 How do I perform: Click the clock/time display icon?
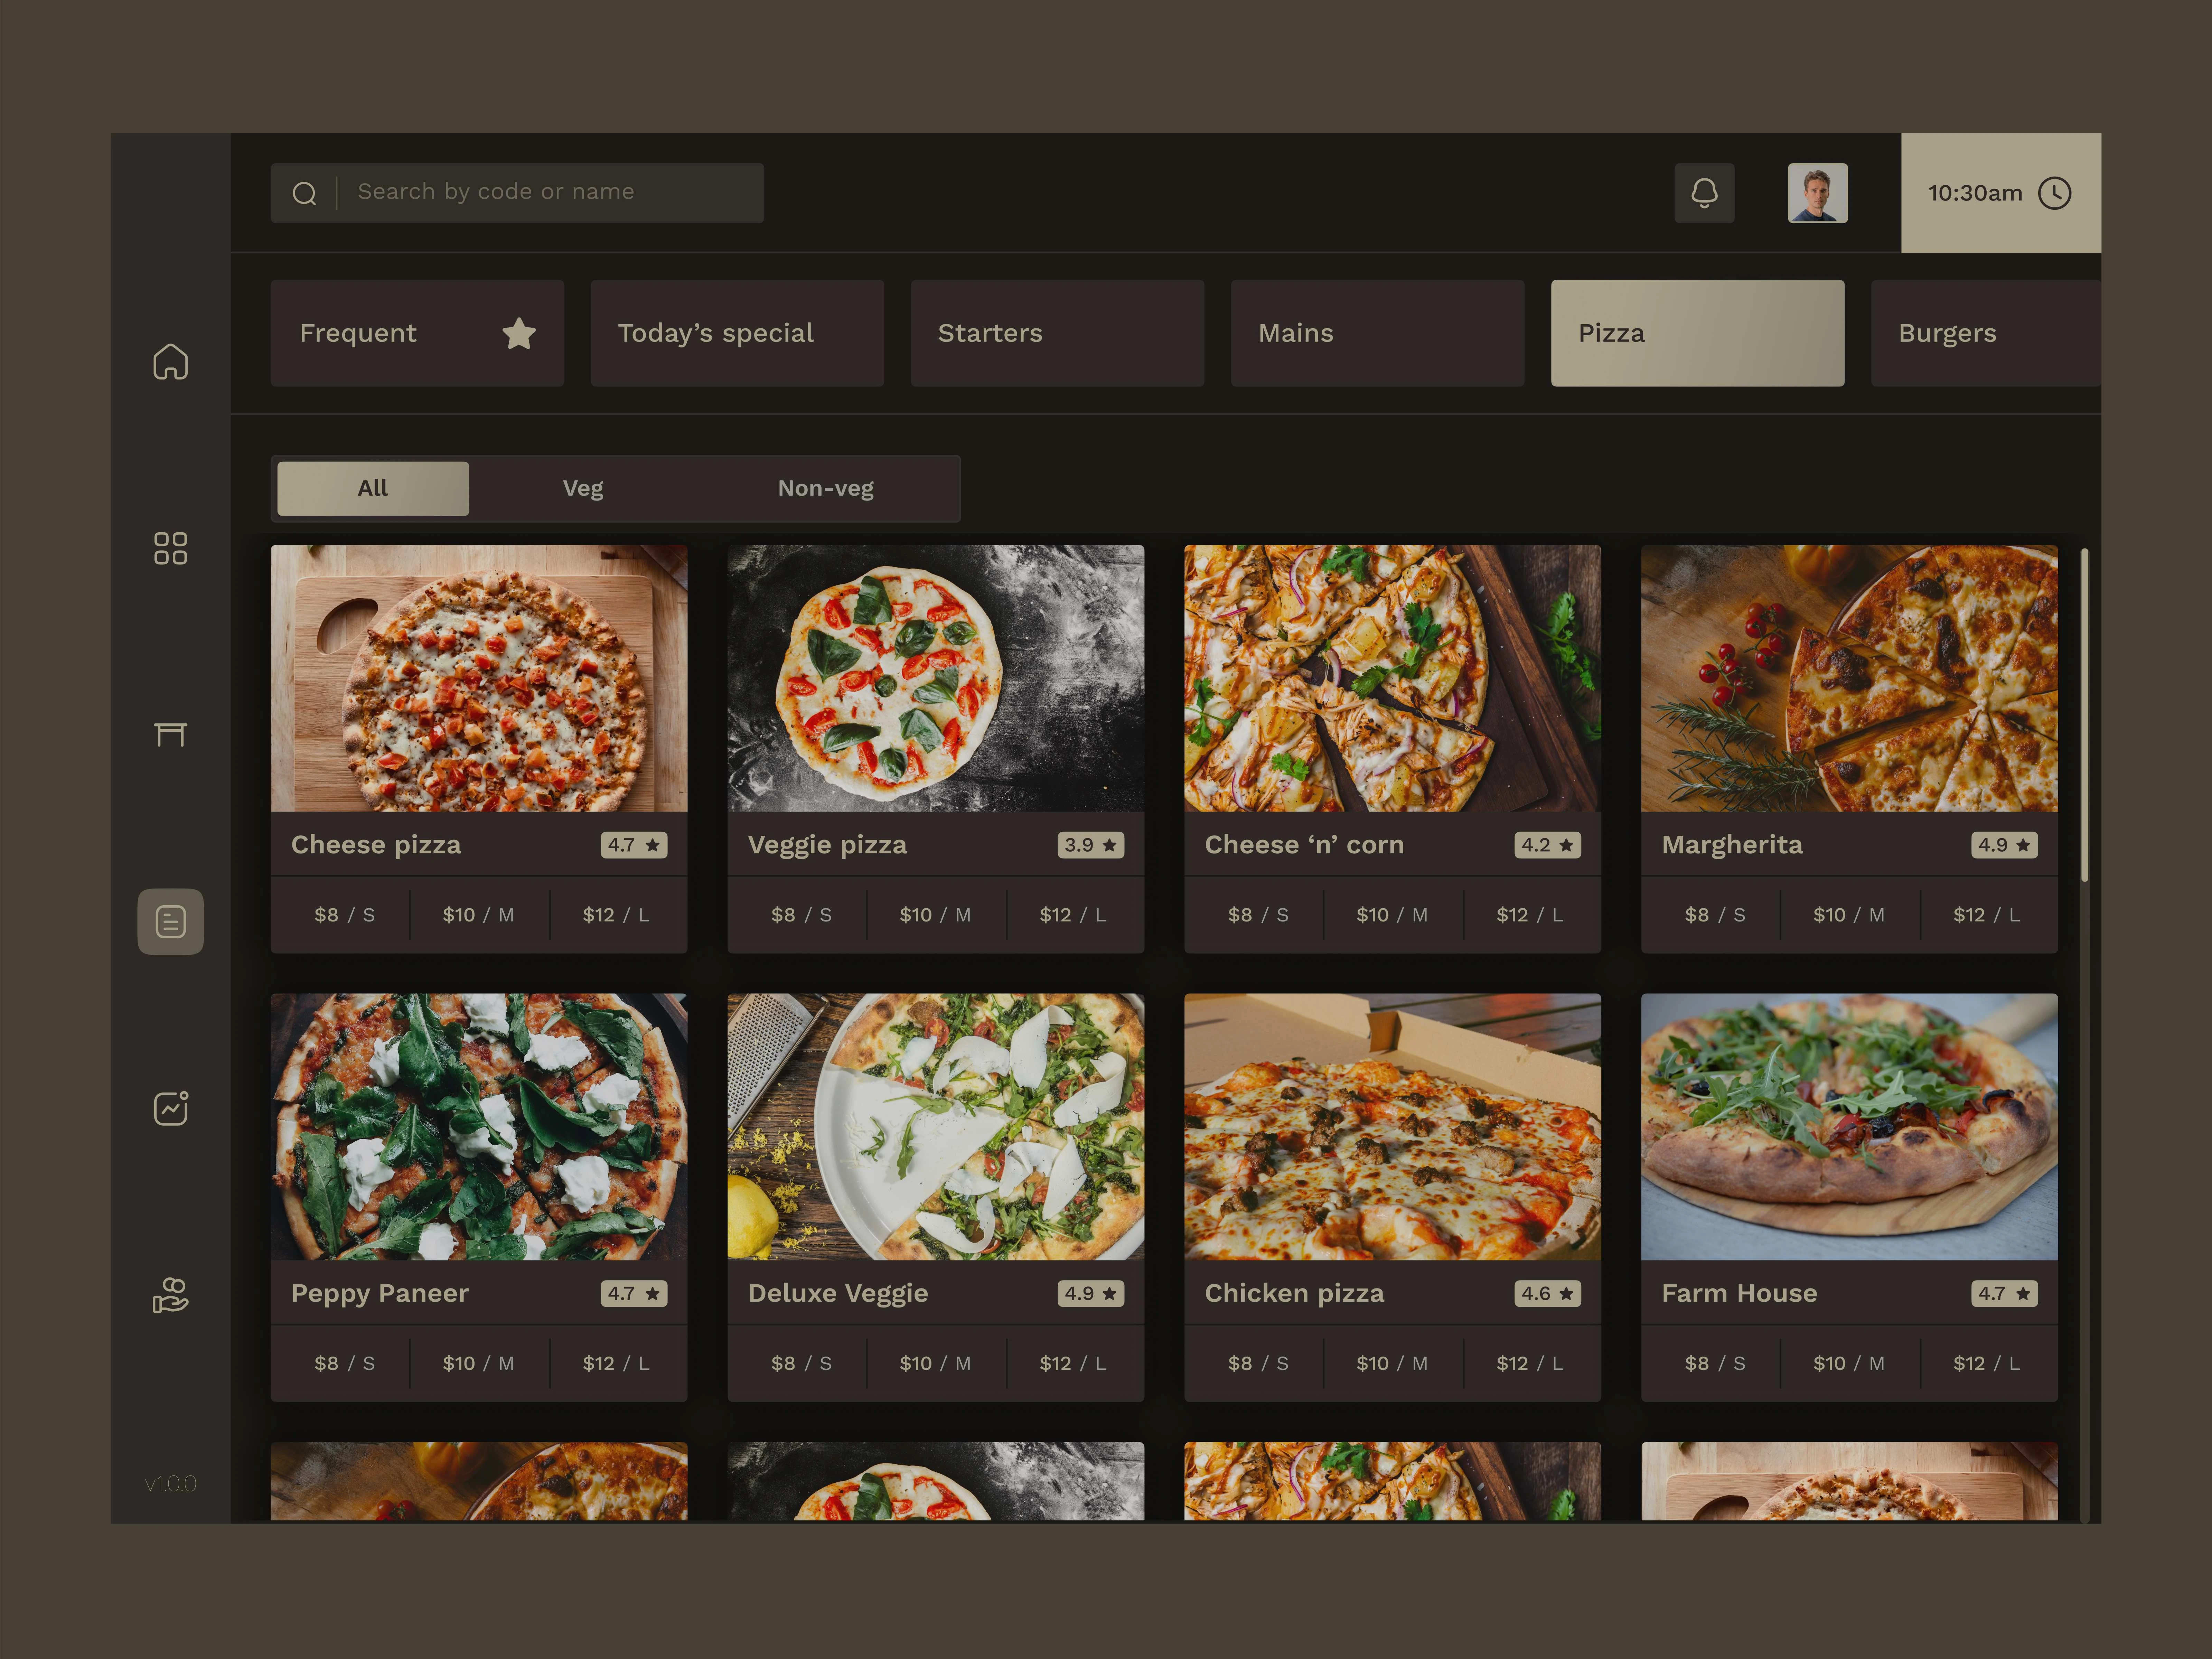(2057, 192)
